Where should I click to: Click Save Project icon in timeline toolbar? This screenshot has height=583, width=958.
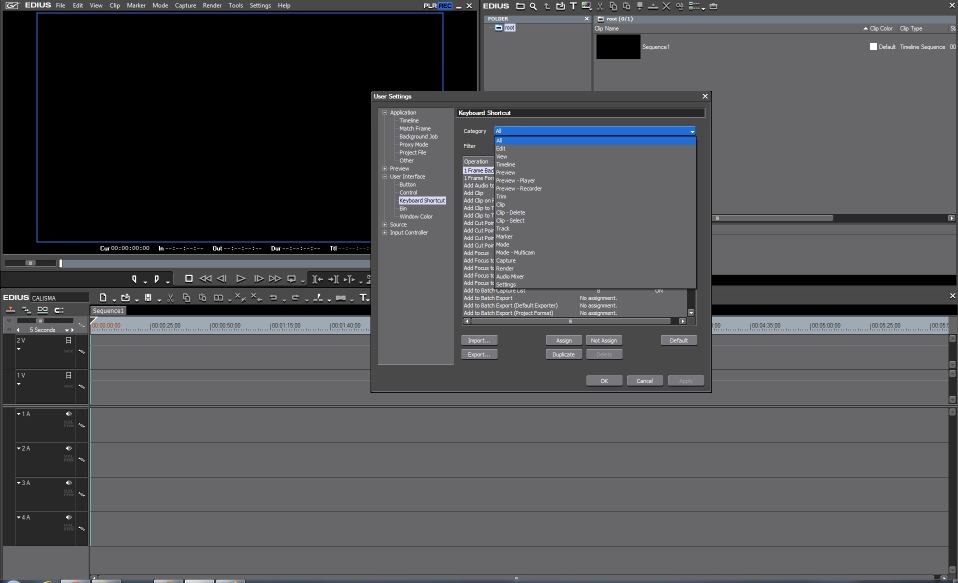(148, 298)
